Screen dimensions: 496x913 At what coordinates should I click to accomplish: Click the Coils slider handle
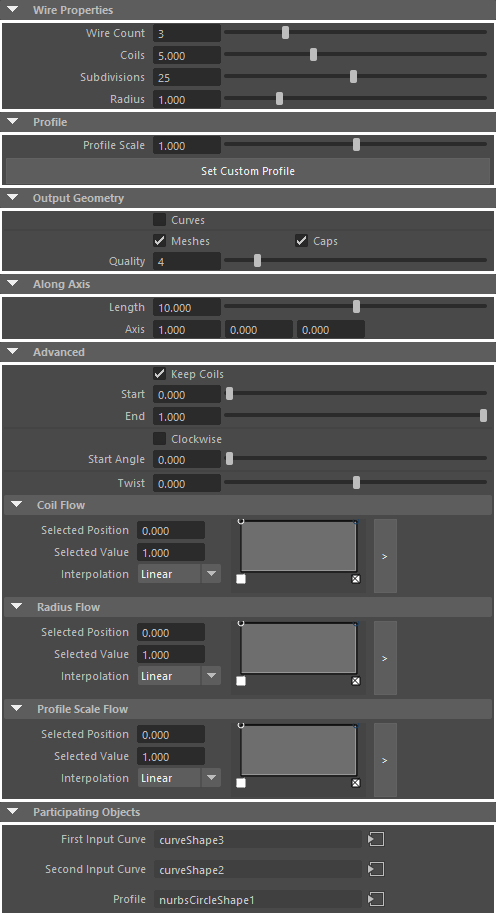click(313, 55)
